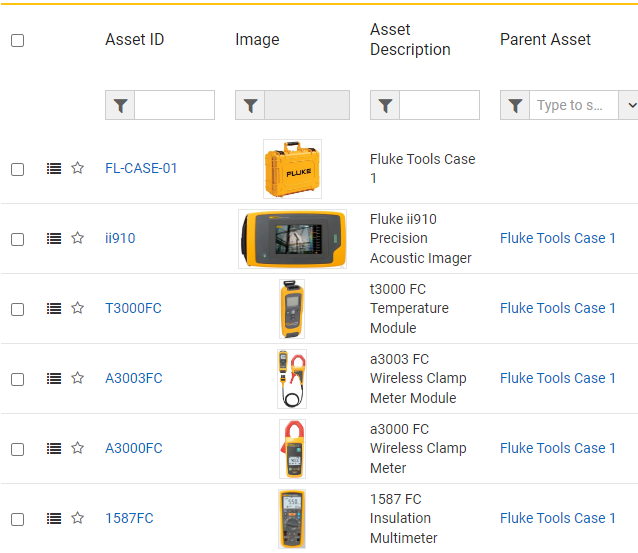
Task: Star the 1587FC asset as favorite
Action: click(77, 518)
